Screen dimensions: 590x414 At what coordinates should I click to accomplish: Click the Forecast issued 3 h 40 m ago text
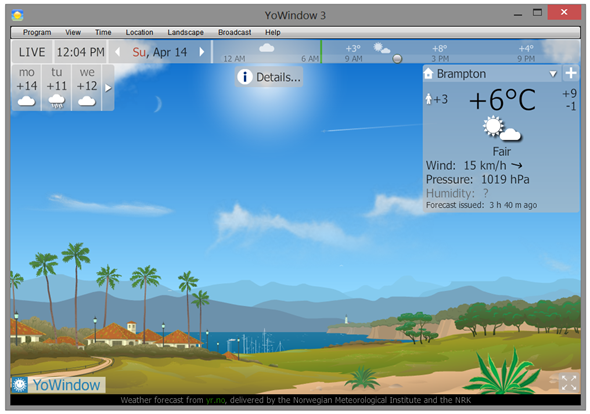tap(481, 205)
